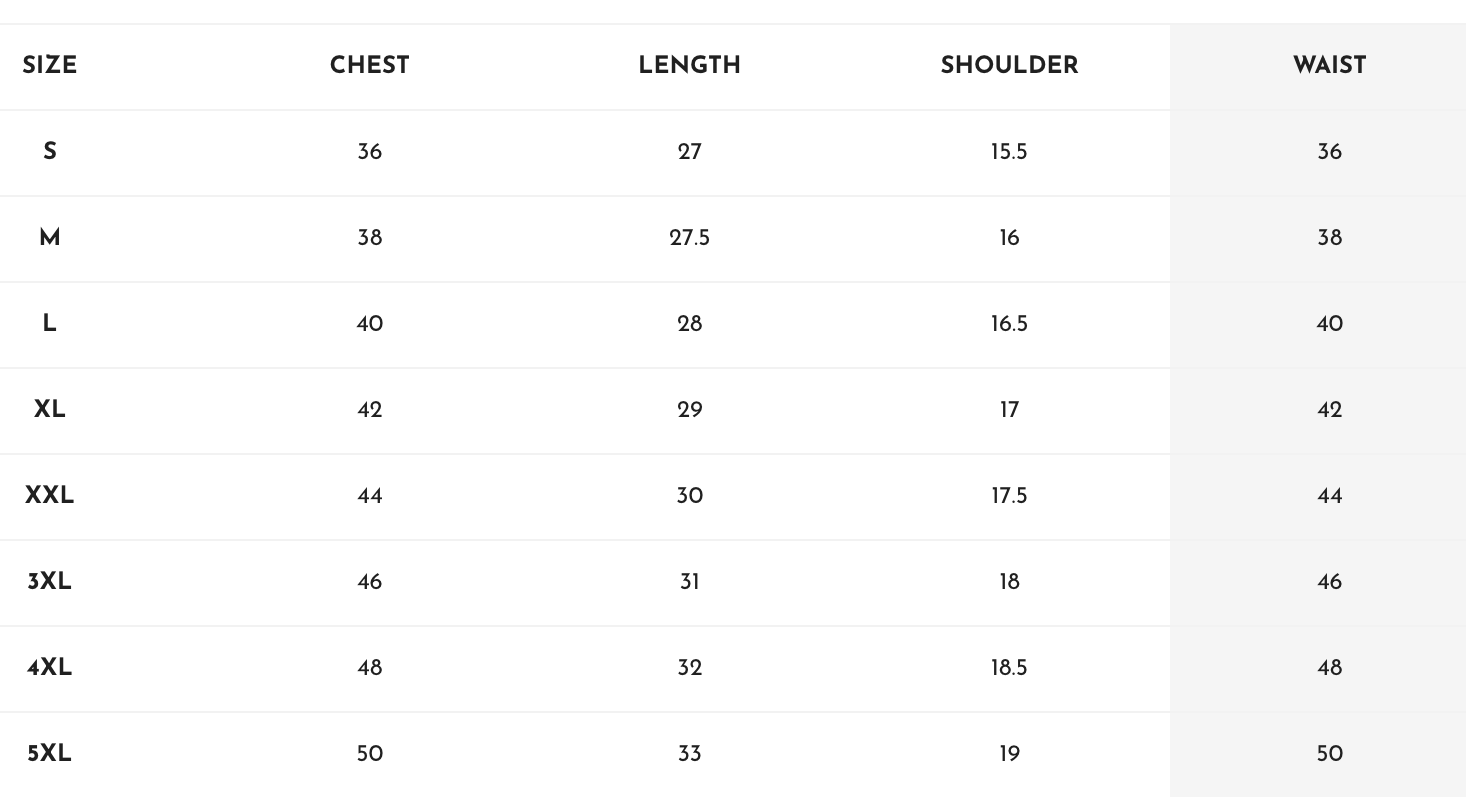Click the 3XL size row label
1466x810 pixels.
[x=49, y=582]
